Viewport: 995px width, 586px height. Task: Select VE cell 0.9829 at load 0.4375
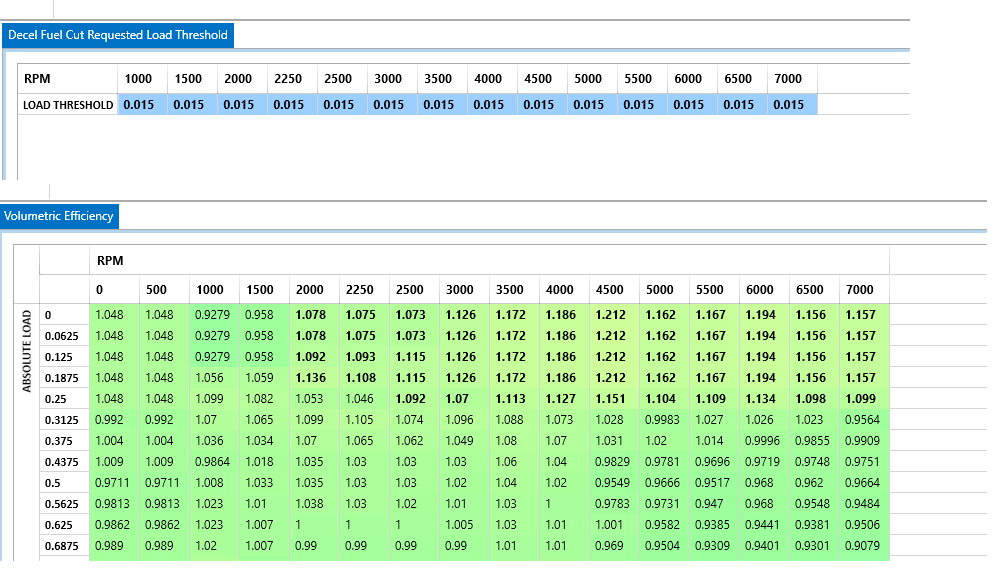614,462
